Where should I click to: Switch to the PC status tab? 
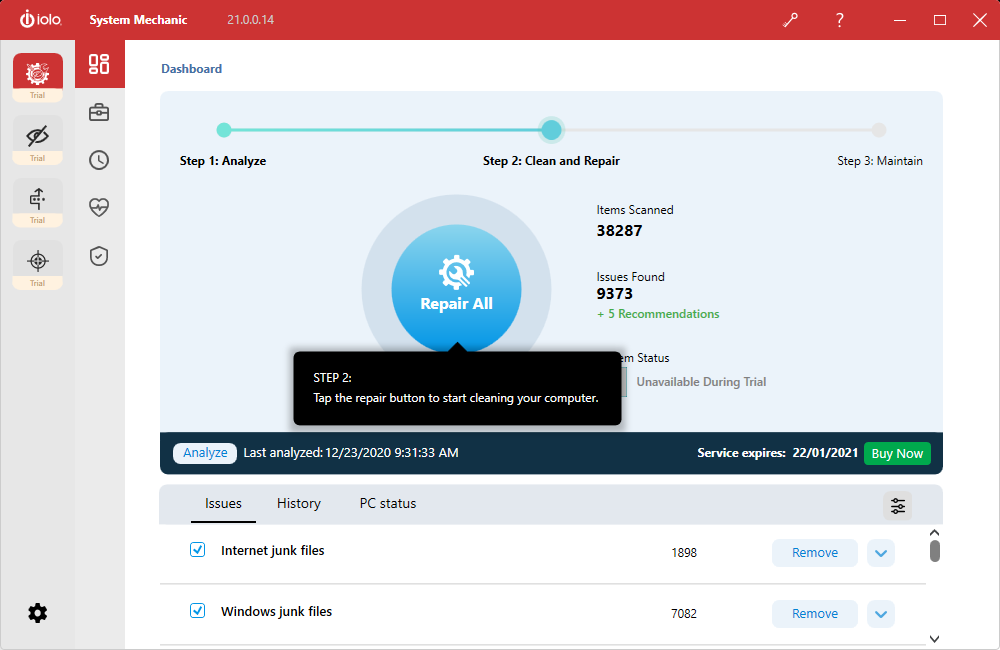click(x=388, y=504)
